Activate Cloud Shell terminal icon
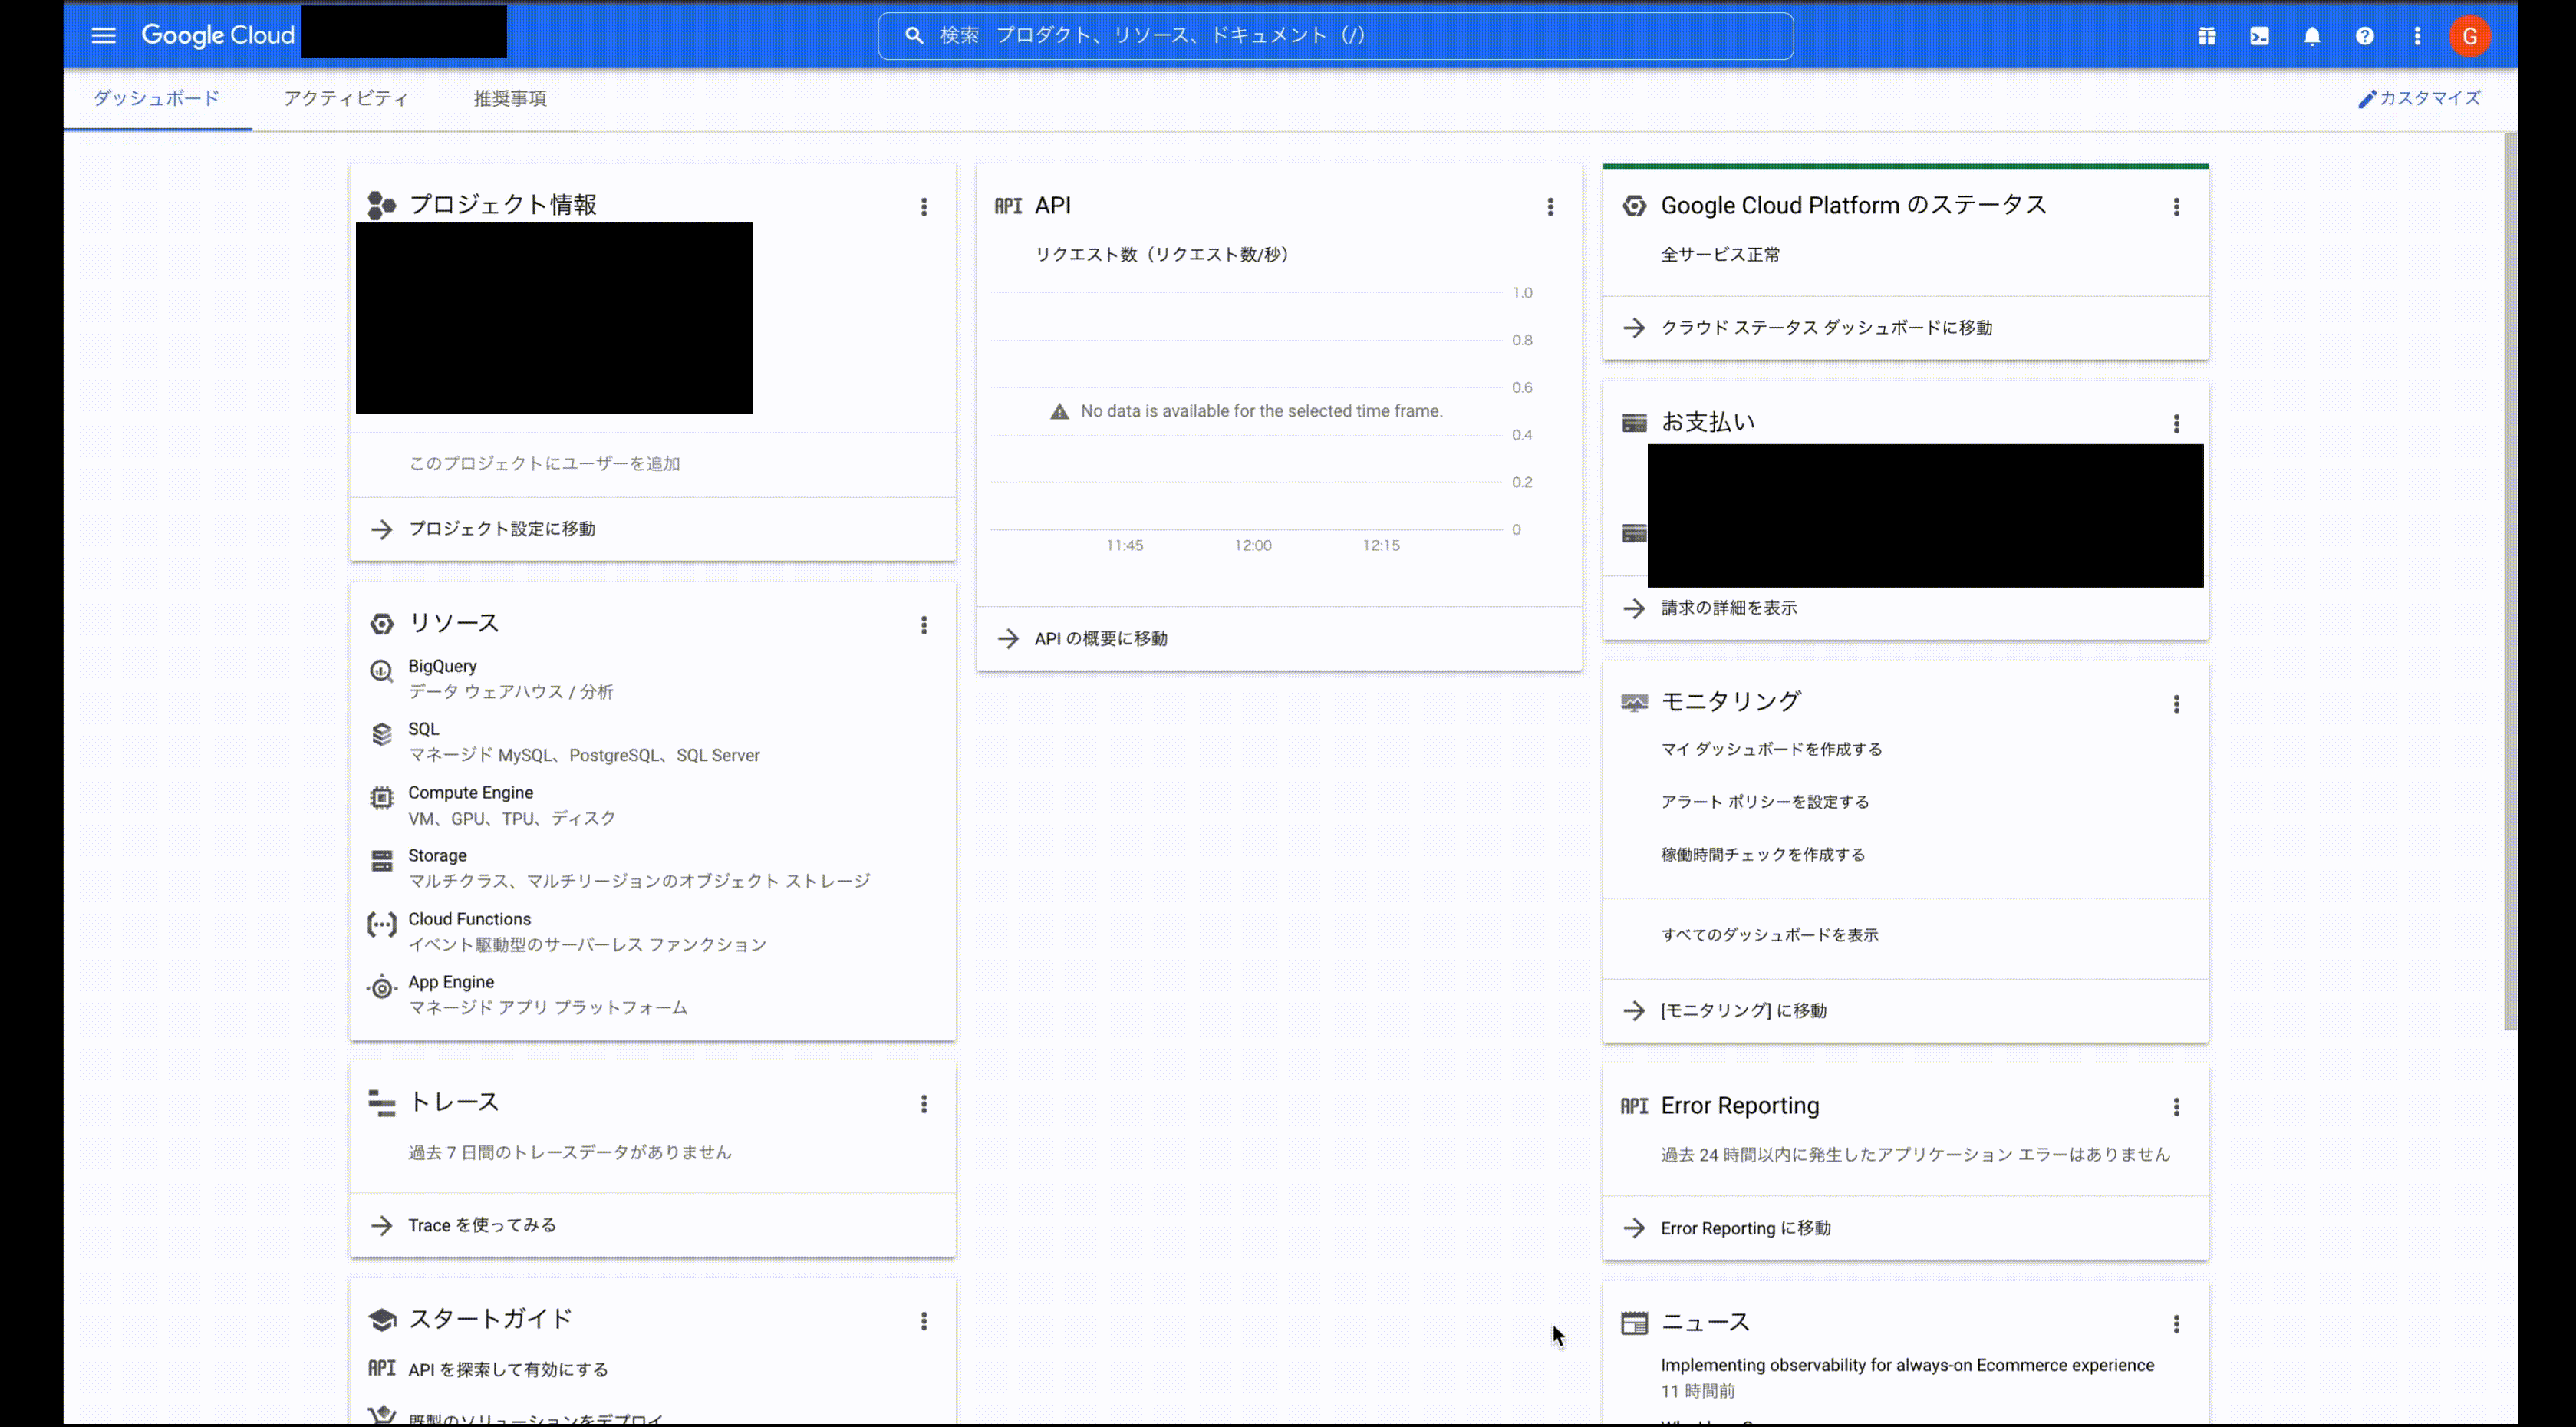 [2259, 36]
